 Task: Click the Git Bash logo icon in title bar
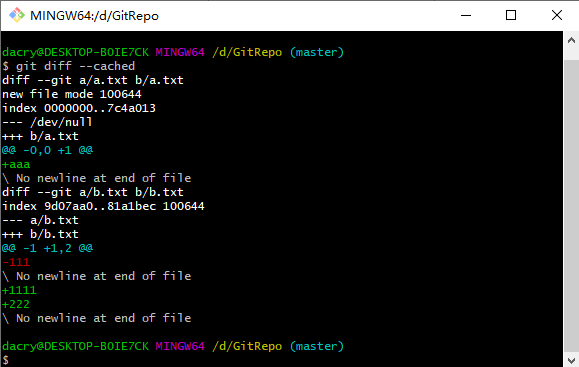[x=17, y=16]
